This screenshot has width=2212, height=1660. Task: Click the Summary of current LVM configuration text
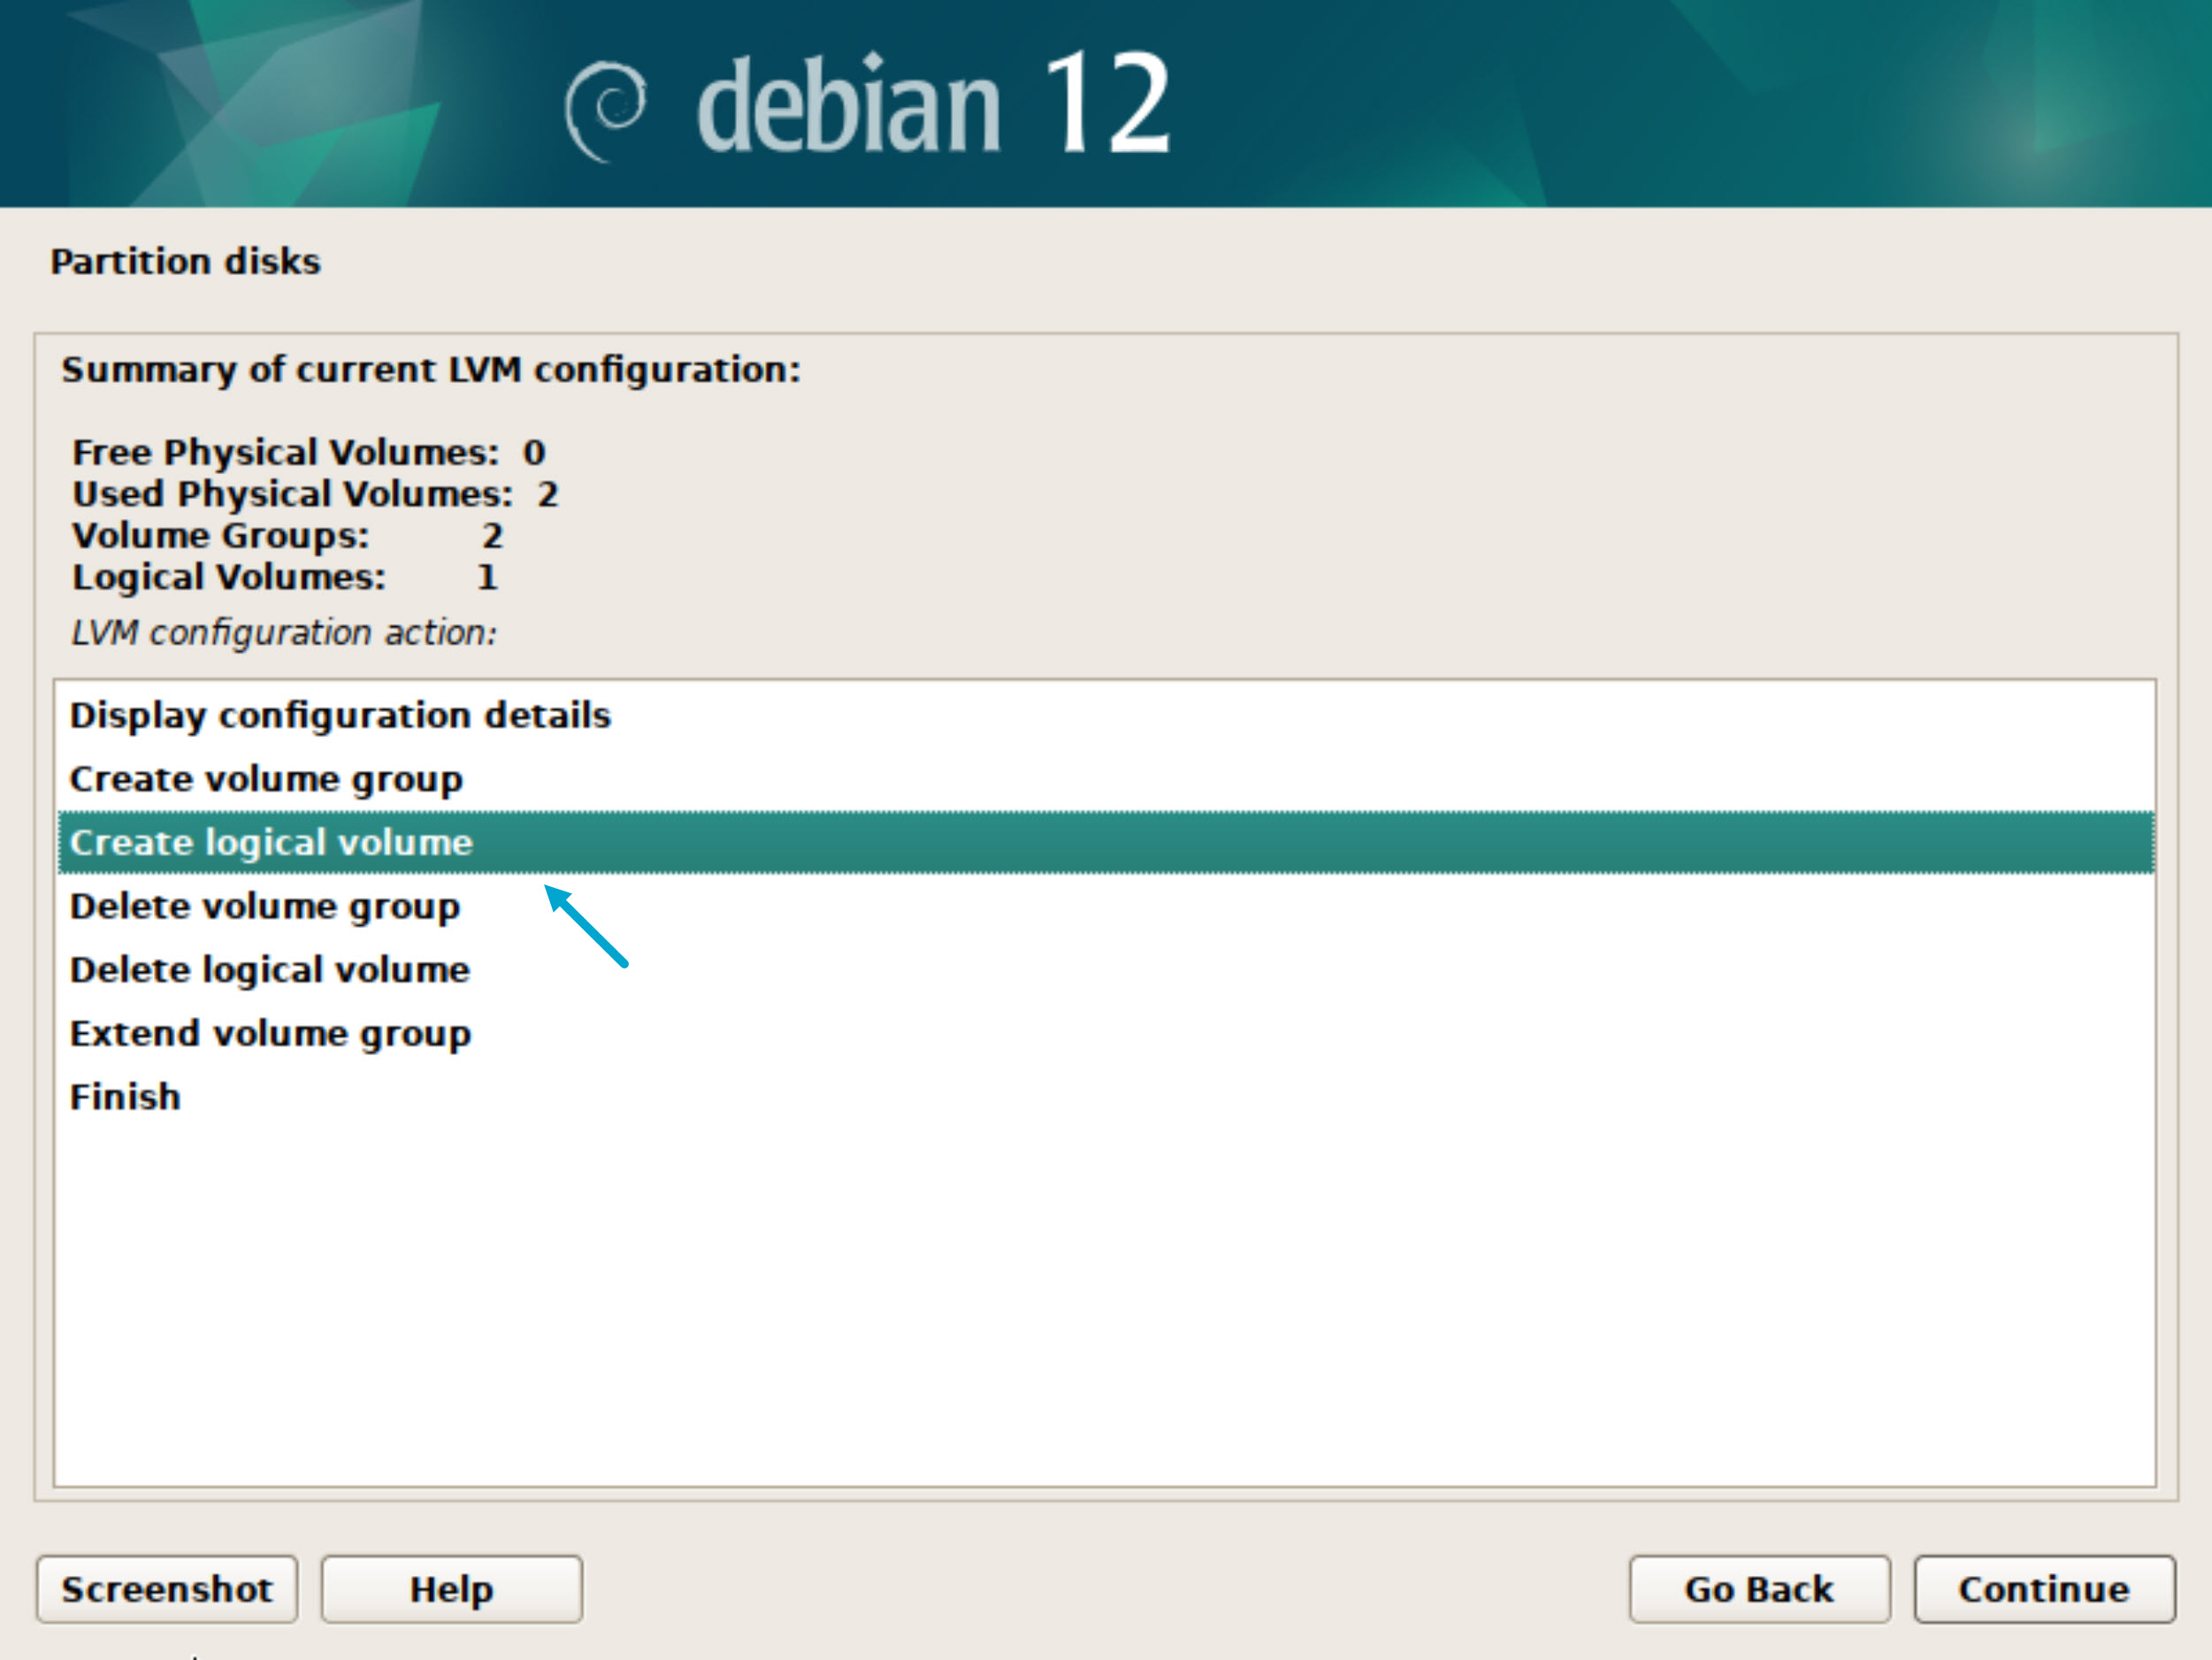[x=431, y=370]
